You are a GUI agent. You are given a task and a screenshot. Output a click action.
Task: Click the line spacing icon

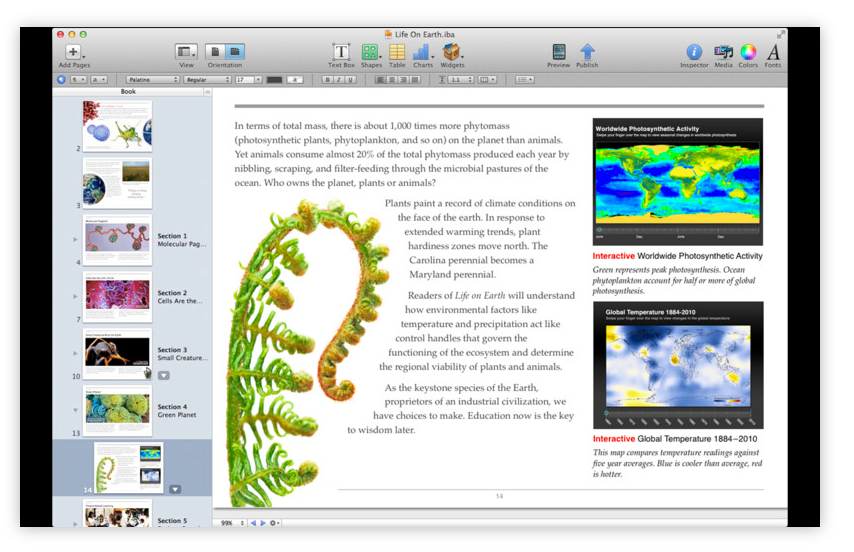(x=442, y=79)
